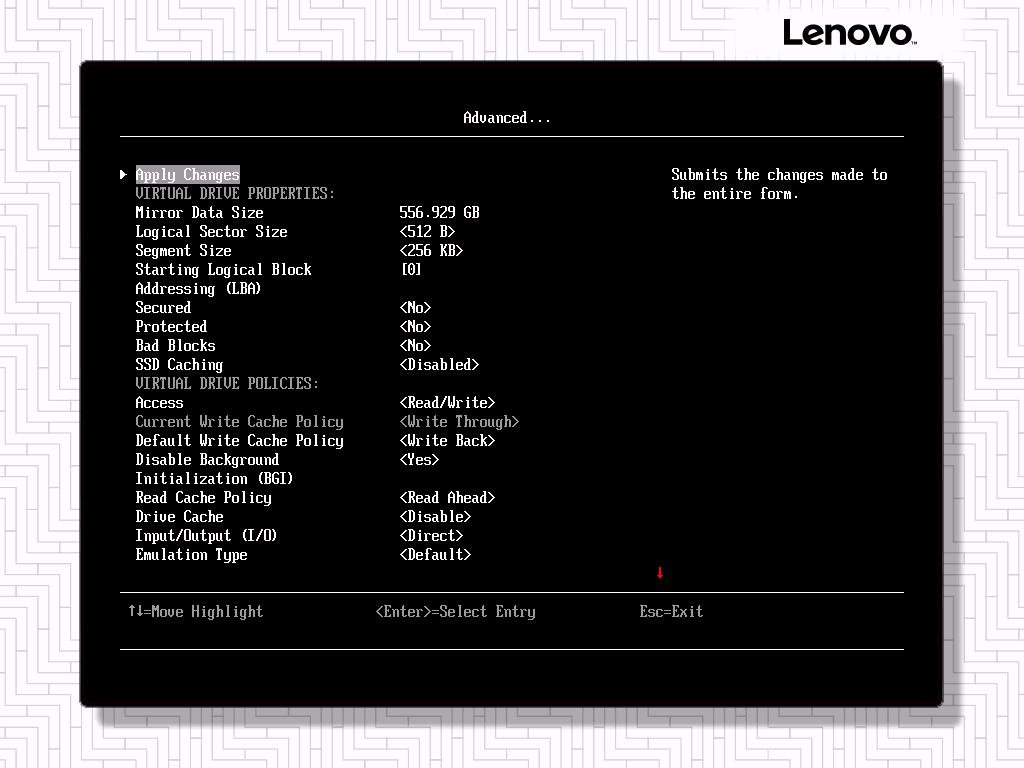The image size is (1024, 768).
Task: Open Input/Output <Direct> option
Action: point(431,536)
